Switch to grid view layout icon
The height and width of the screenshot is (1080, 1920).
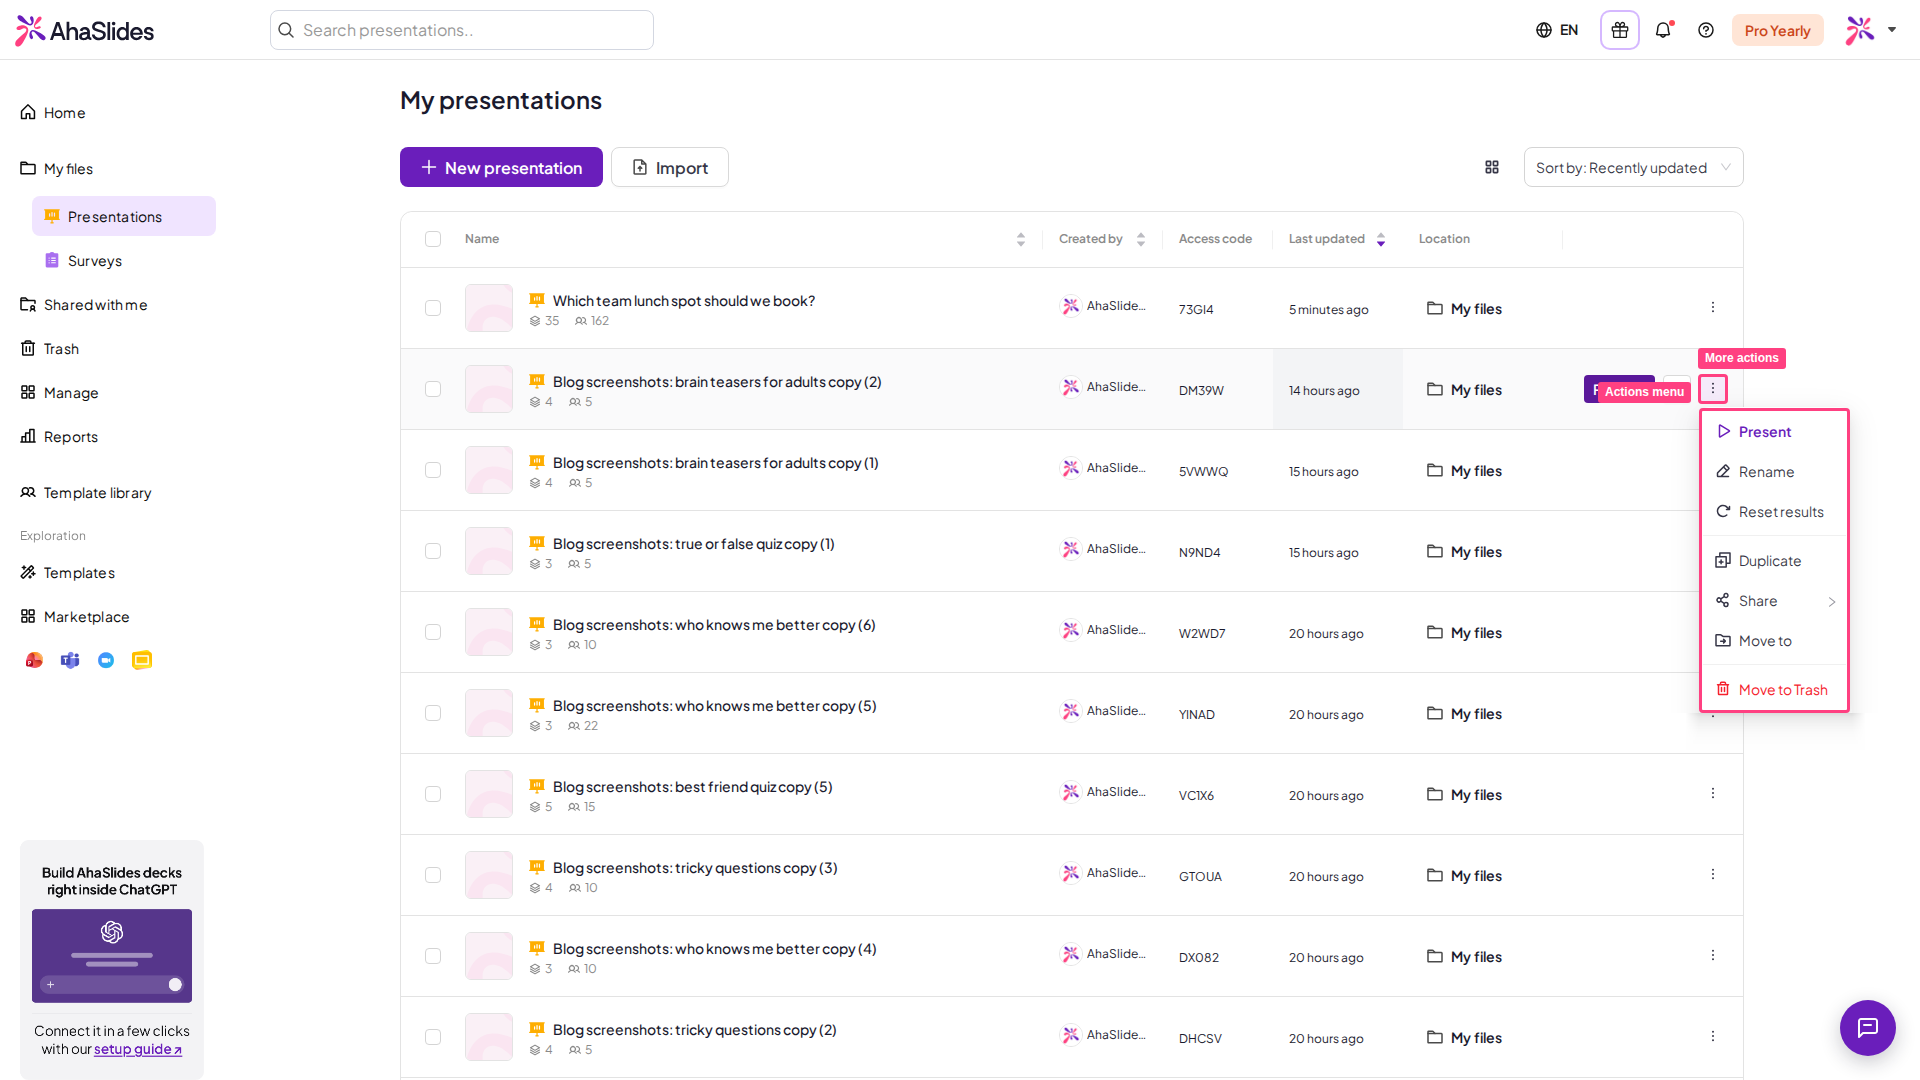coord(1492,167)
